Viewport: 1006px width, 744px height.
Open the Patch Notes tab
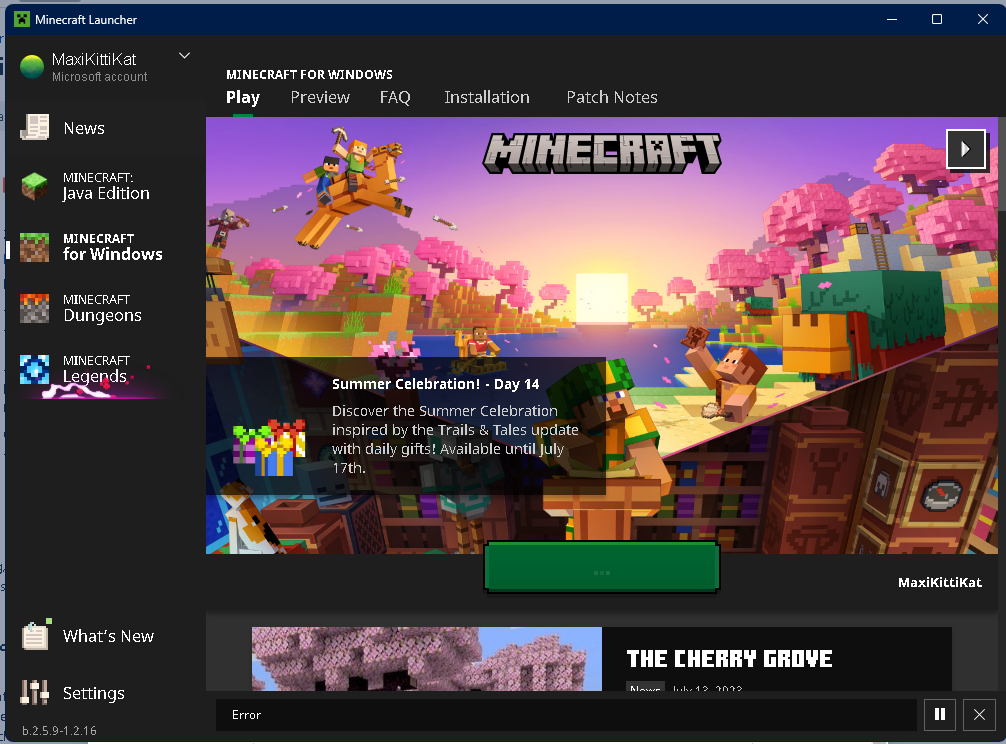pyautogui.click(x=612, y=97)
